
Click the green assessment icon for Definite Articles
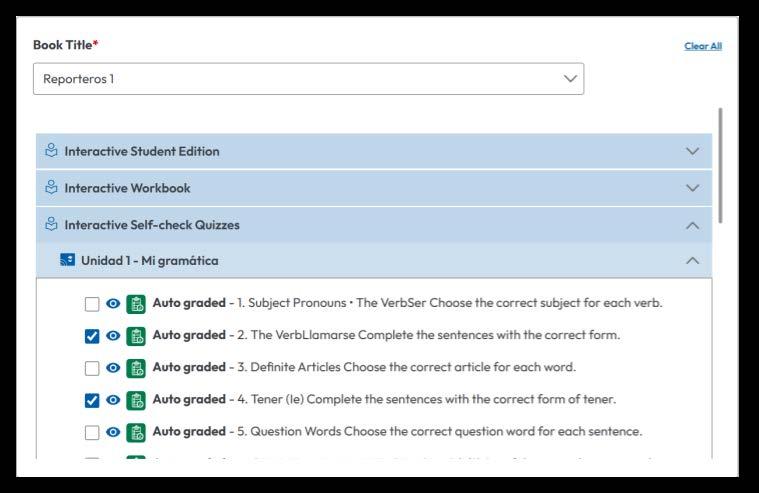pos(137,367)
